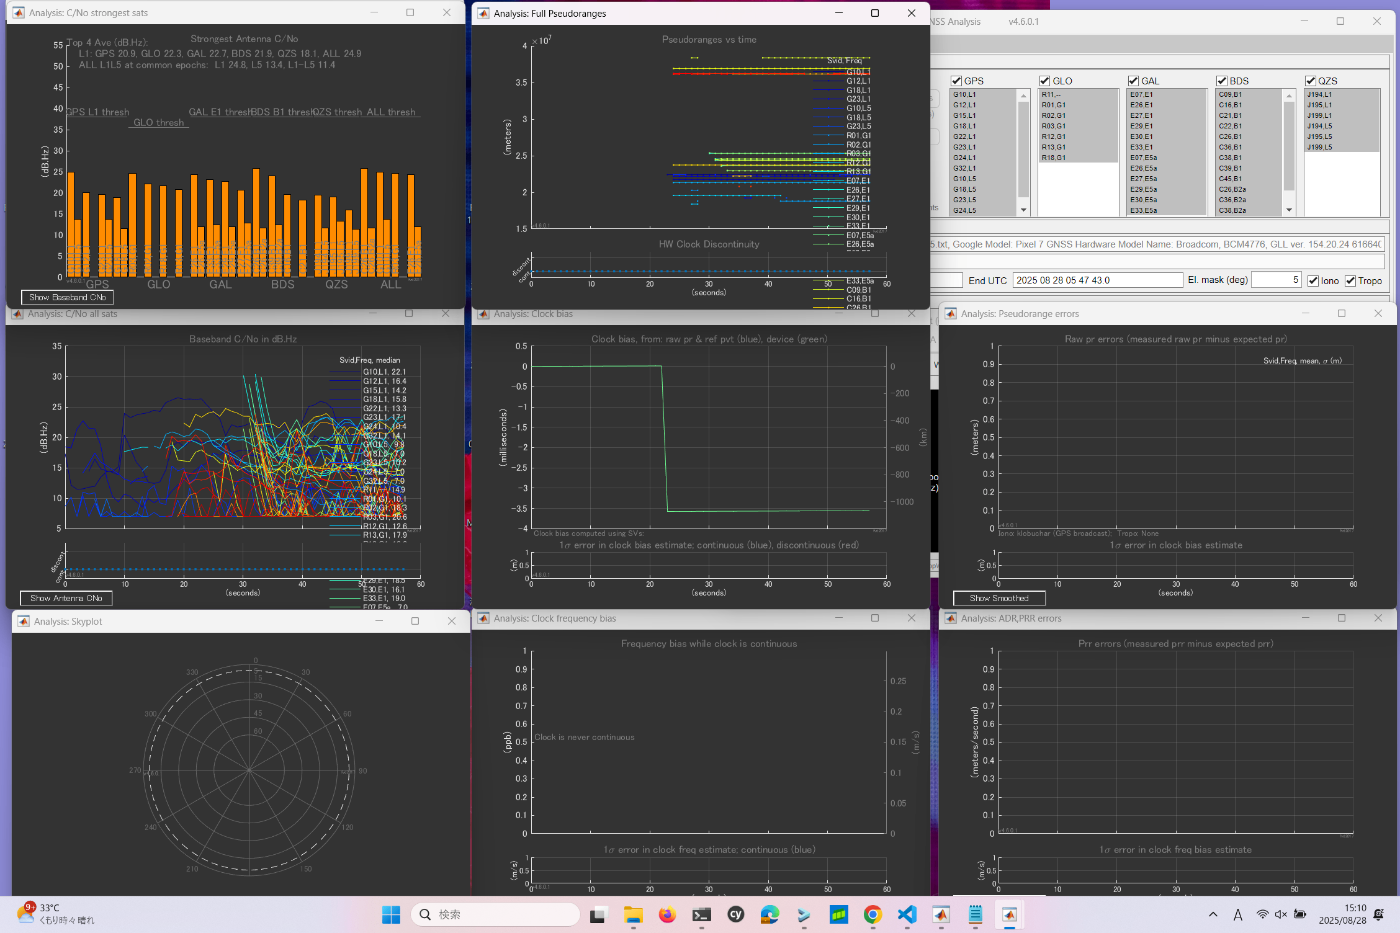Viewport: 1400px width, 933px height.
Task: Click MATLAB icon in Skyplot window title
Action: [24, 621]
